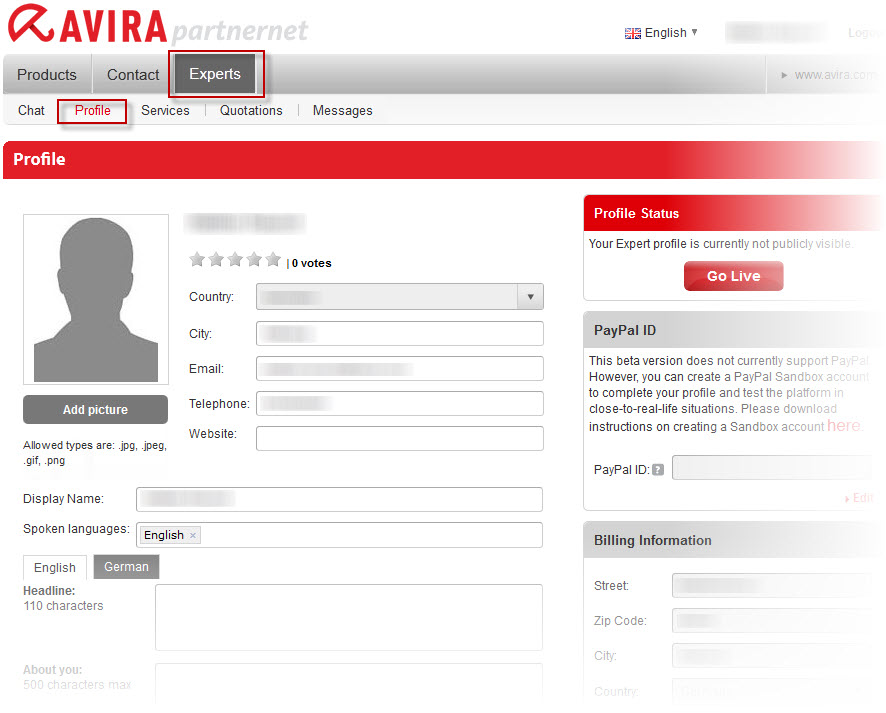886x713 pixels.
Task: Switch to the German description tab
Action: click(x=127, y=567)
